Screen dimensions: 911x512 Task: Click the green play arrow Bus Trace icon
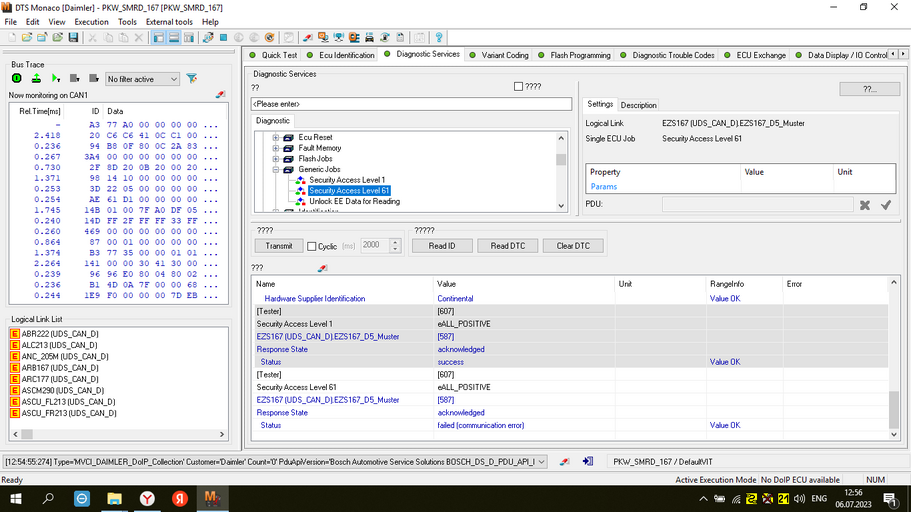tap(56, 78)
